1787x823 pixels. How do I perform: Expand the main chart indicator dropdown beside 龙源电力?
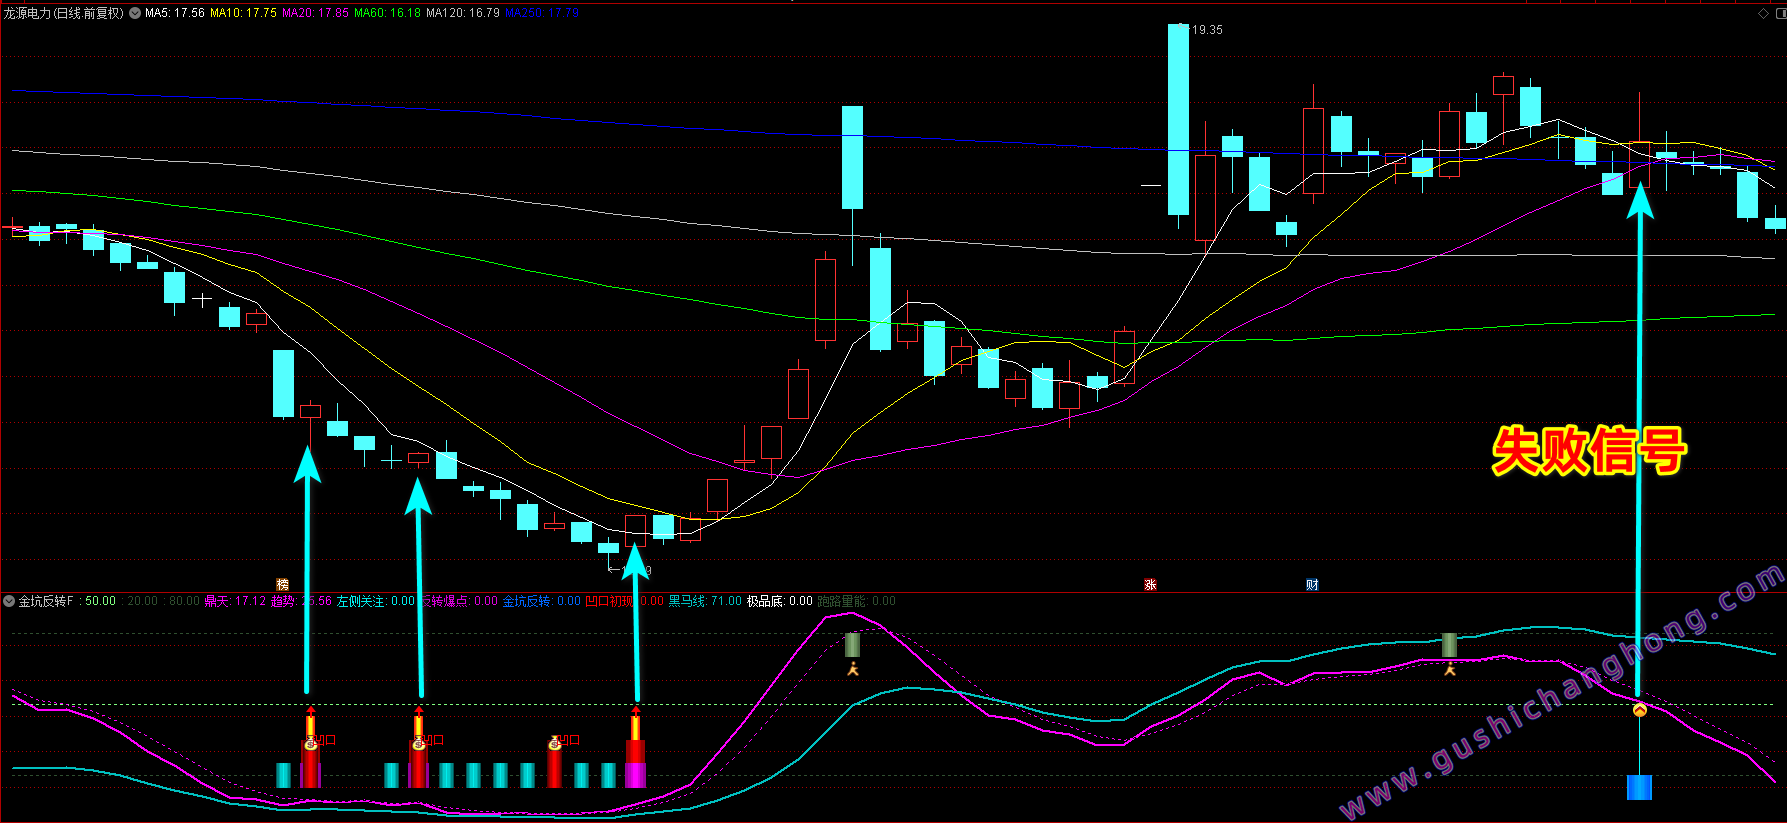135,13
